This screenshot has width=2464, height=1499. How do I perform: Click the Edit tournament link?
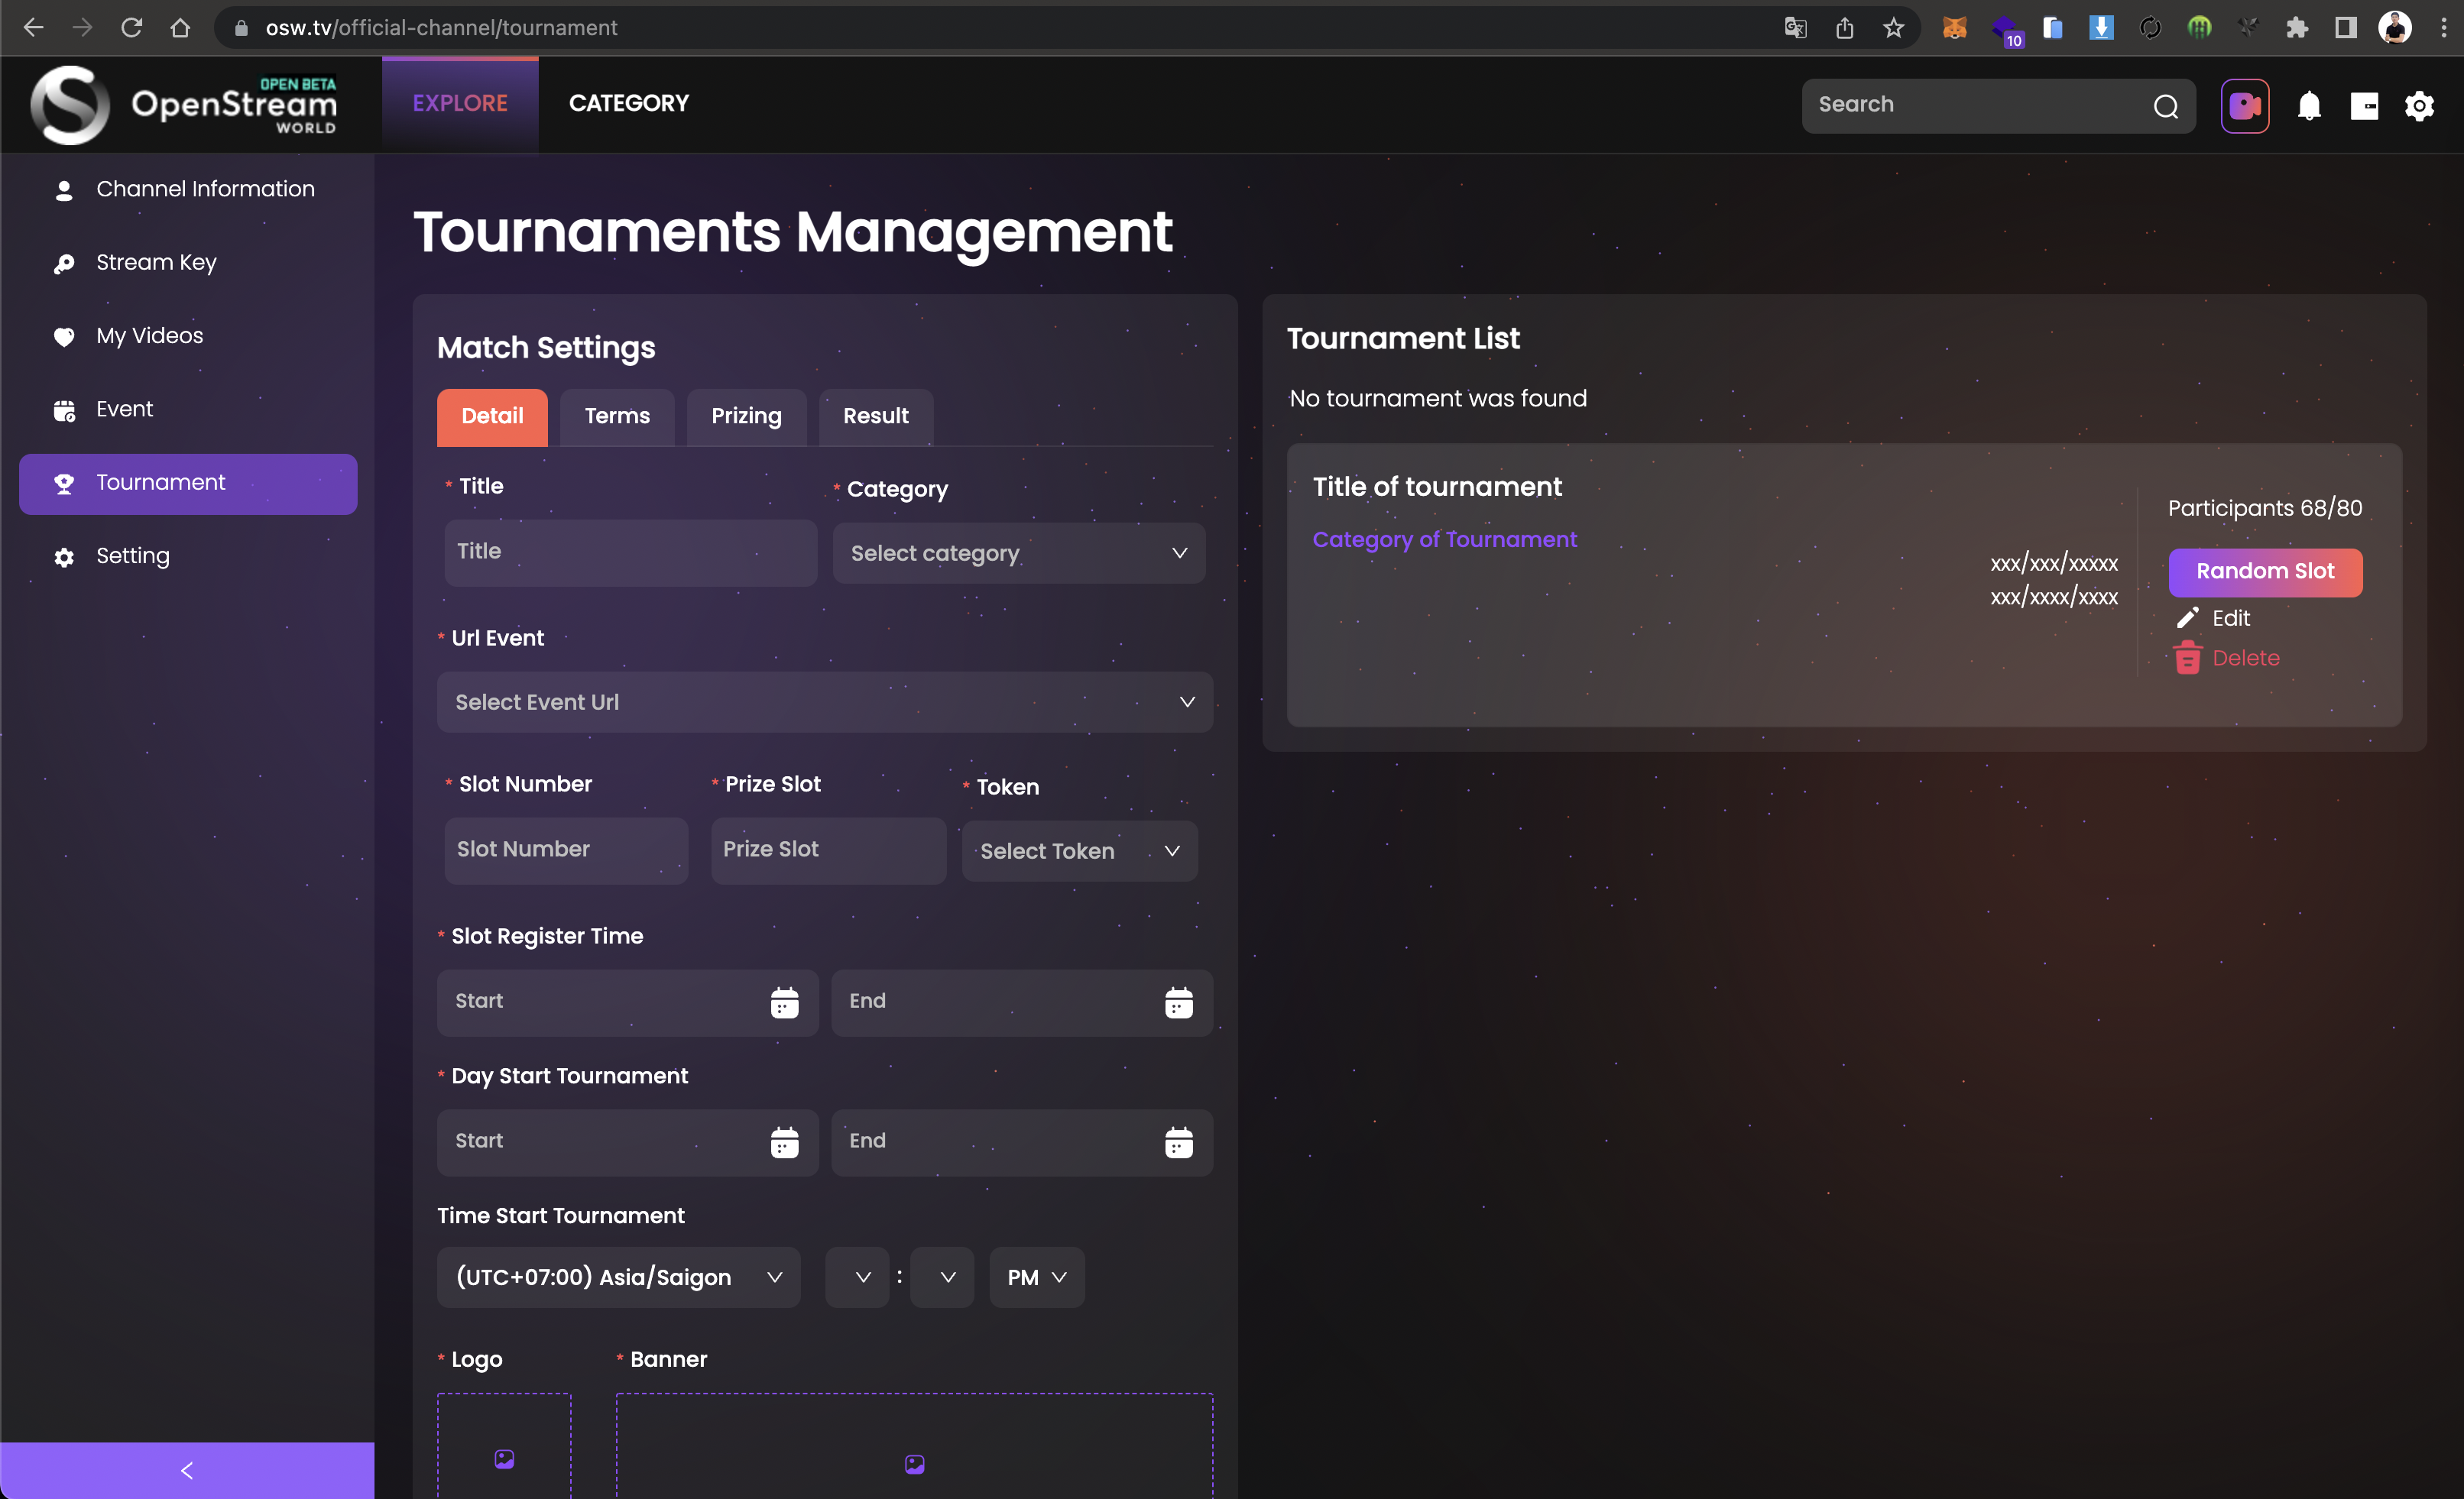pyautogui.click(x=2230, y=618)
